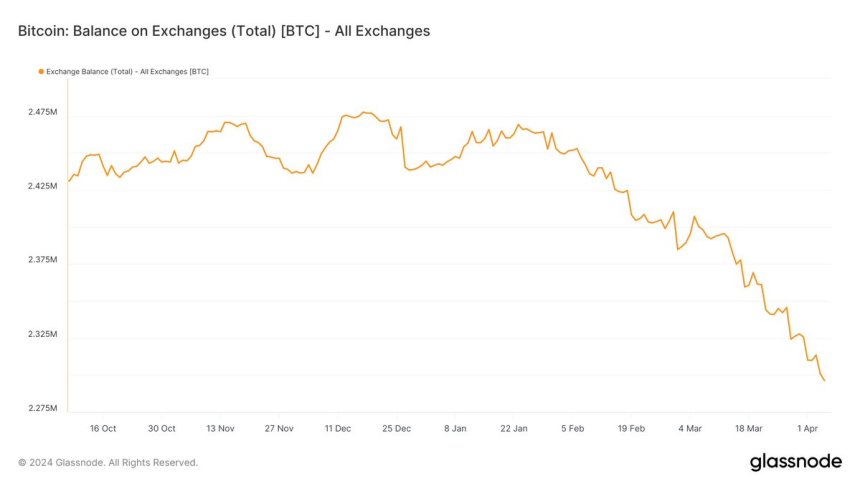Click the orange legend dot marker

[x=41, y=72]
